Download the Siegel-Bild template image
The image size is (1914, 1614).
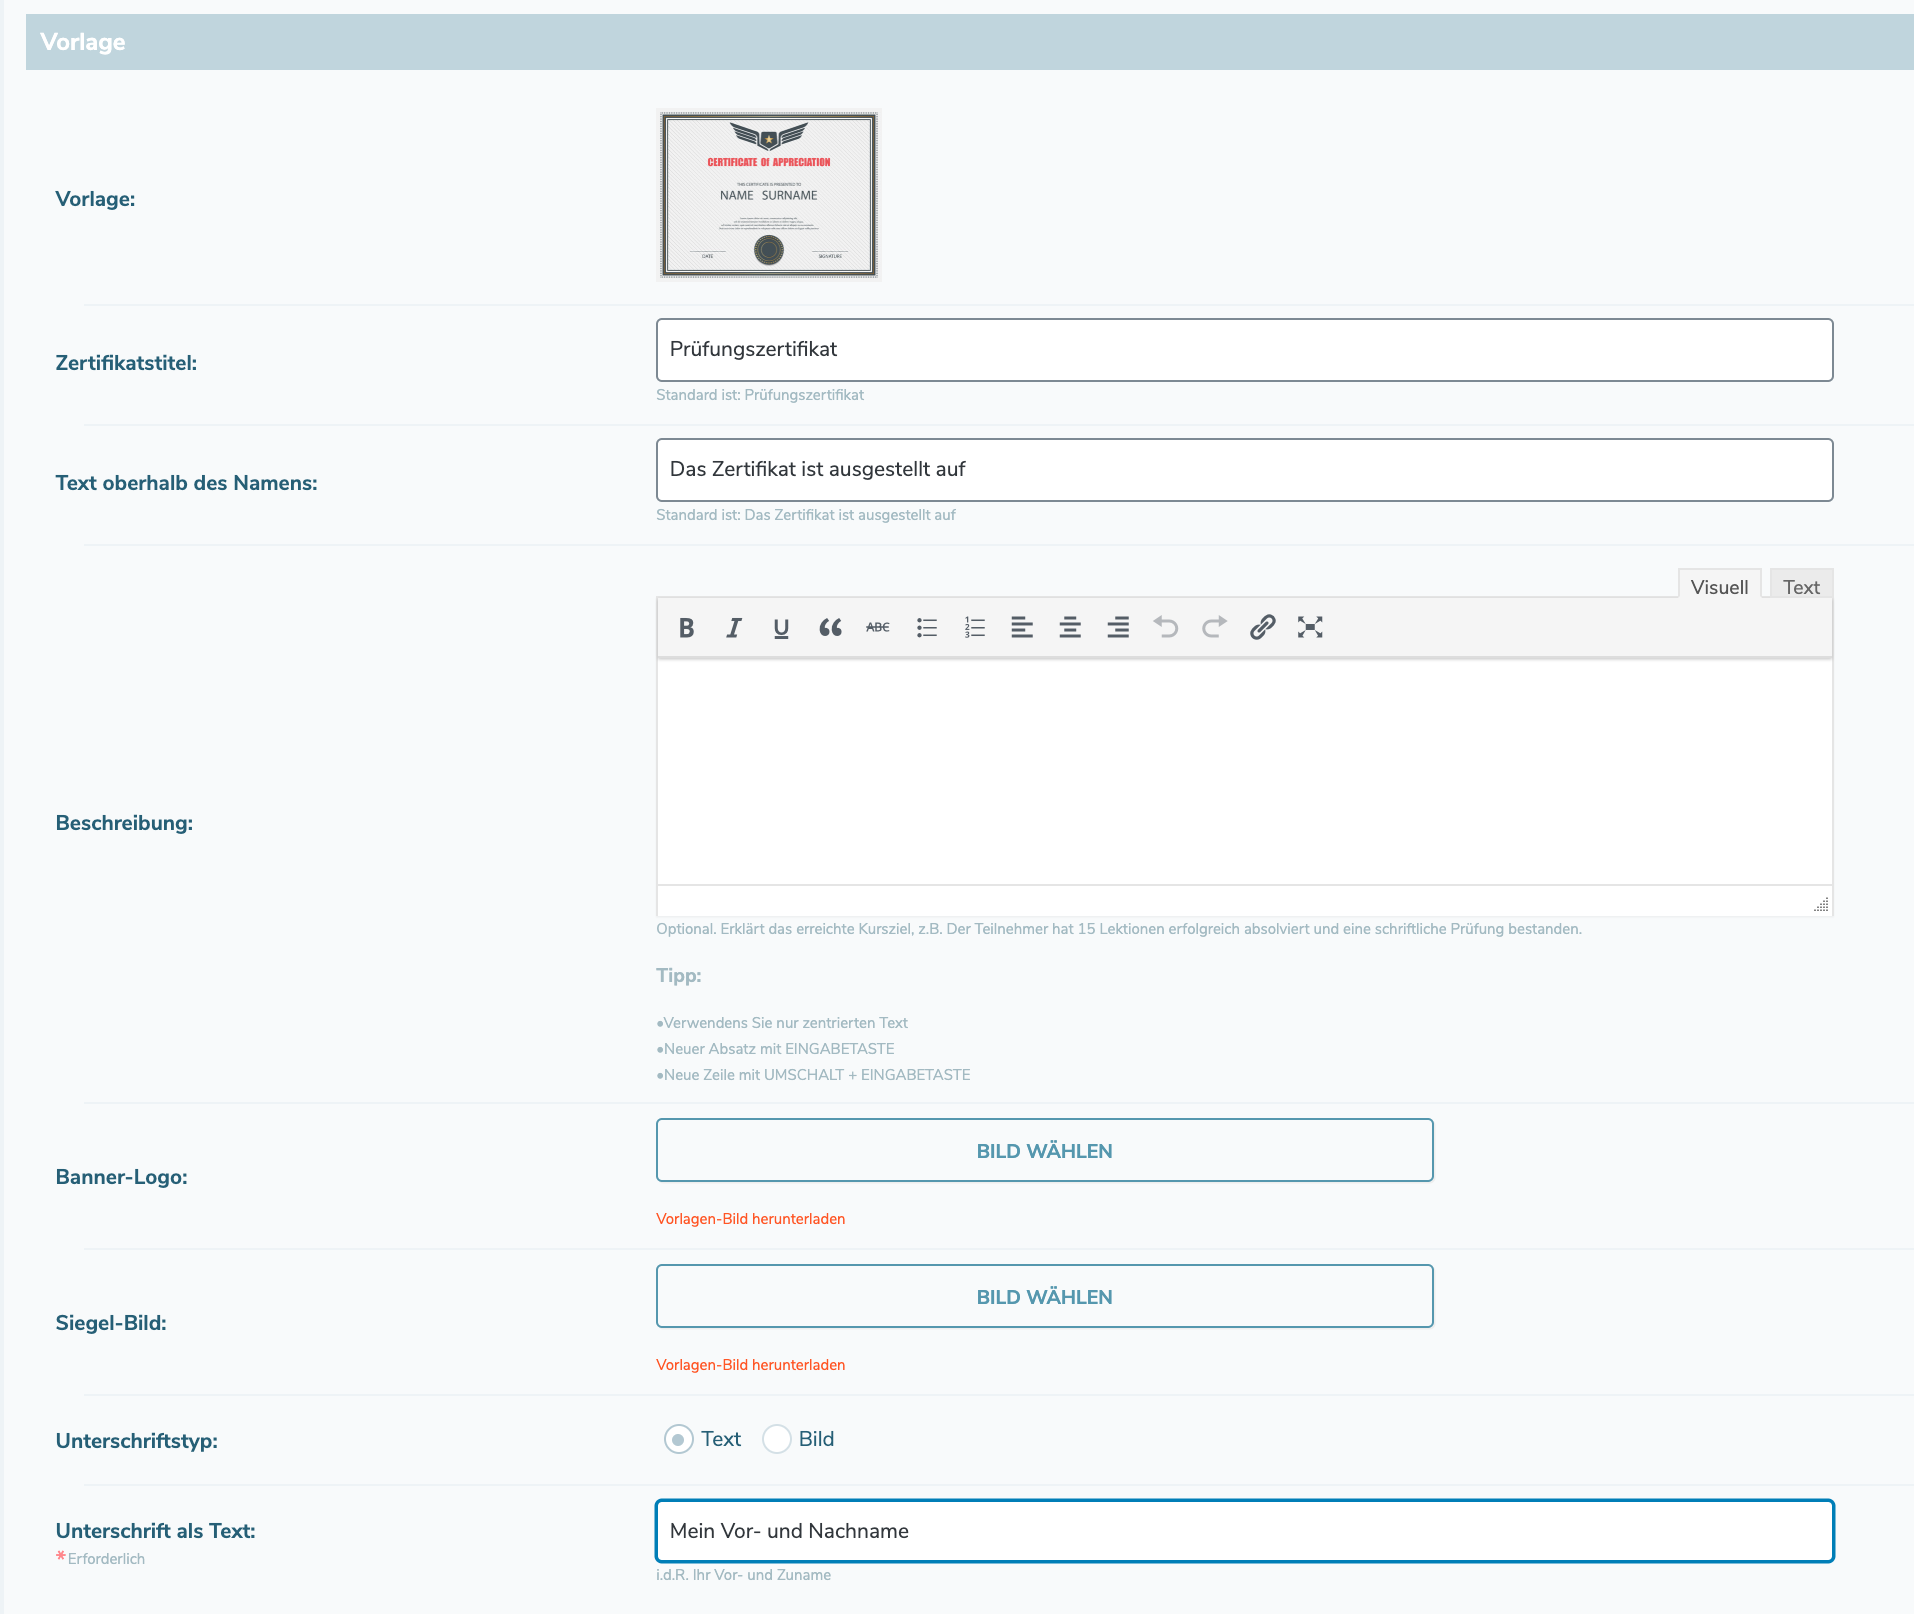tap(750, 1365)
